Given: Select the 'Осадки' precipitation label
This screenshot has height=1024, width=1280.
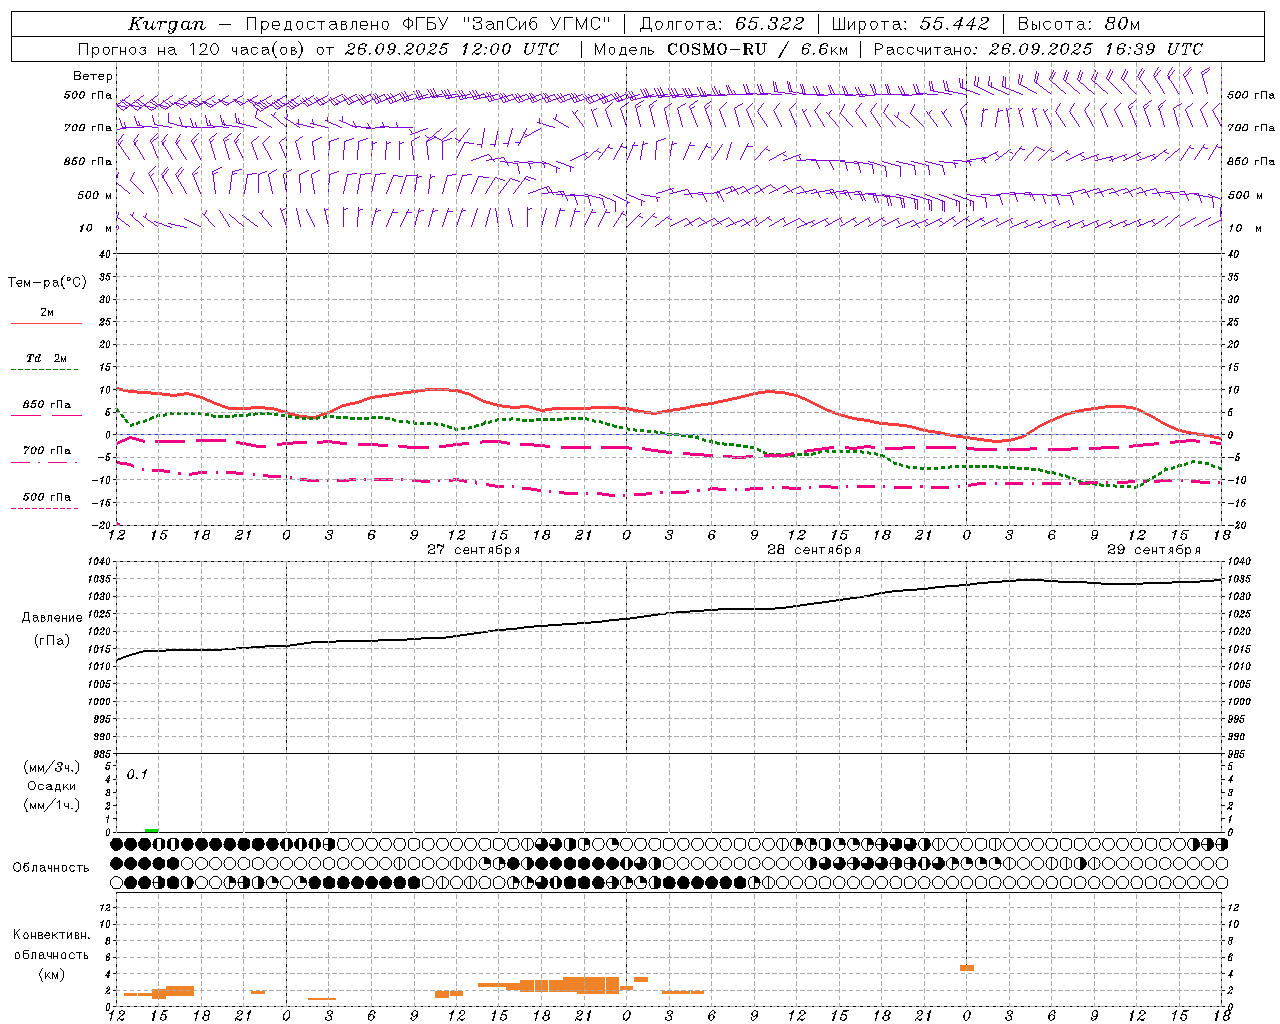Looking at the screenshot, I should [x=52, y=786].
